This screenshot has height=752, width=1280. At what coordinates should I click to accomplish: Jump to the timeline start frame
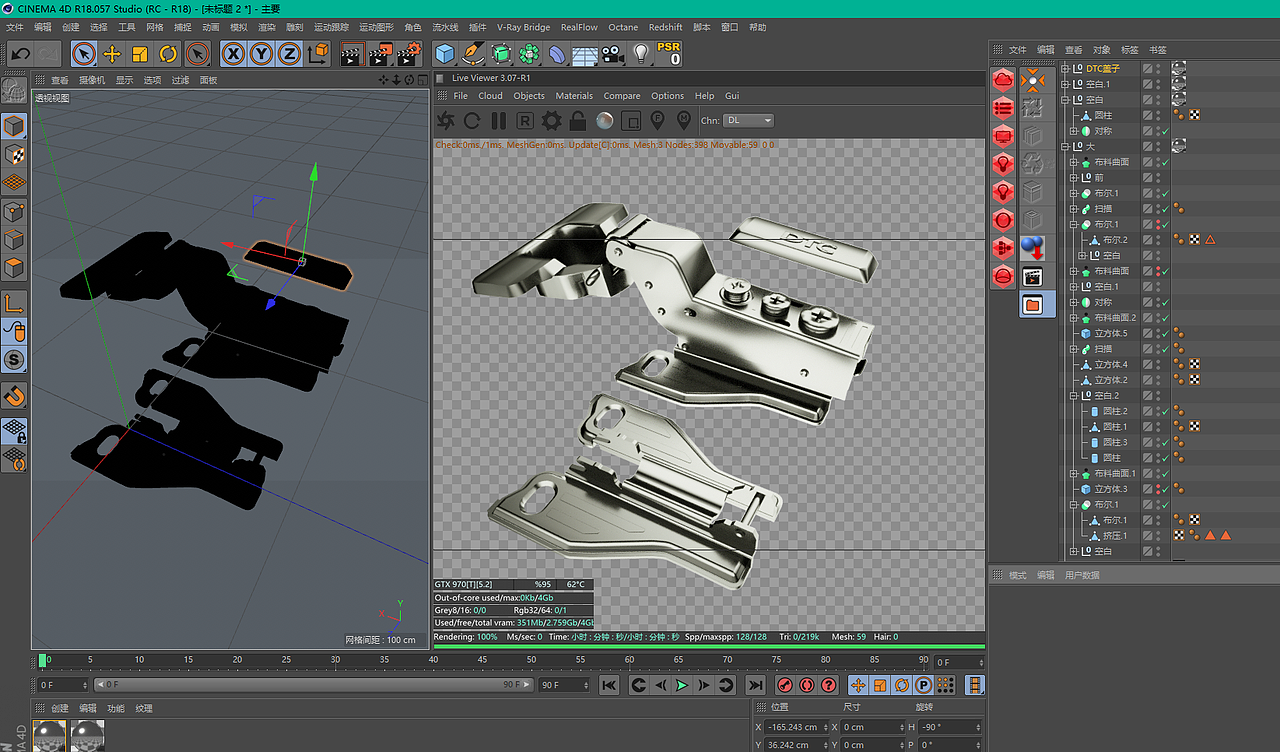[608, 685]
